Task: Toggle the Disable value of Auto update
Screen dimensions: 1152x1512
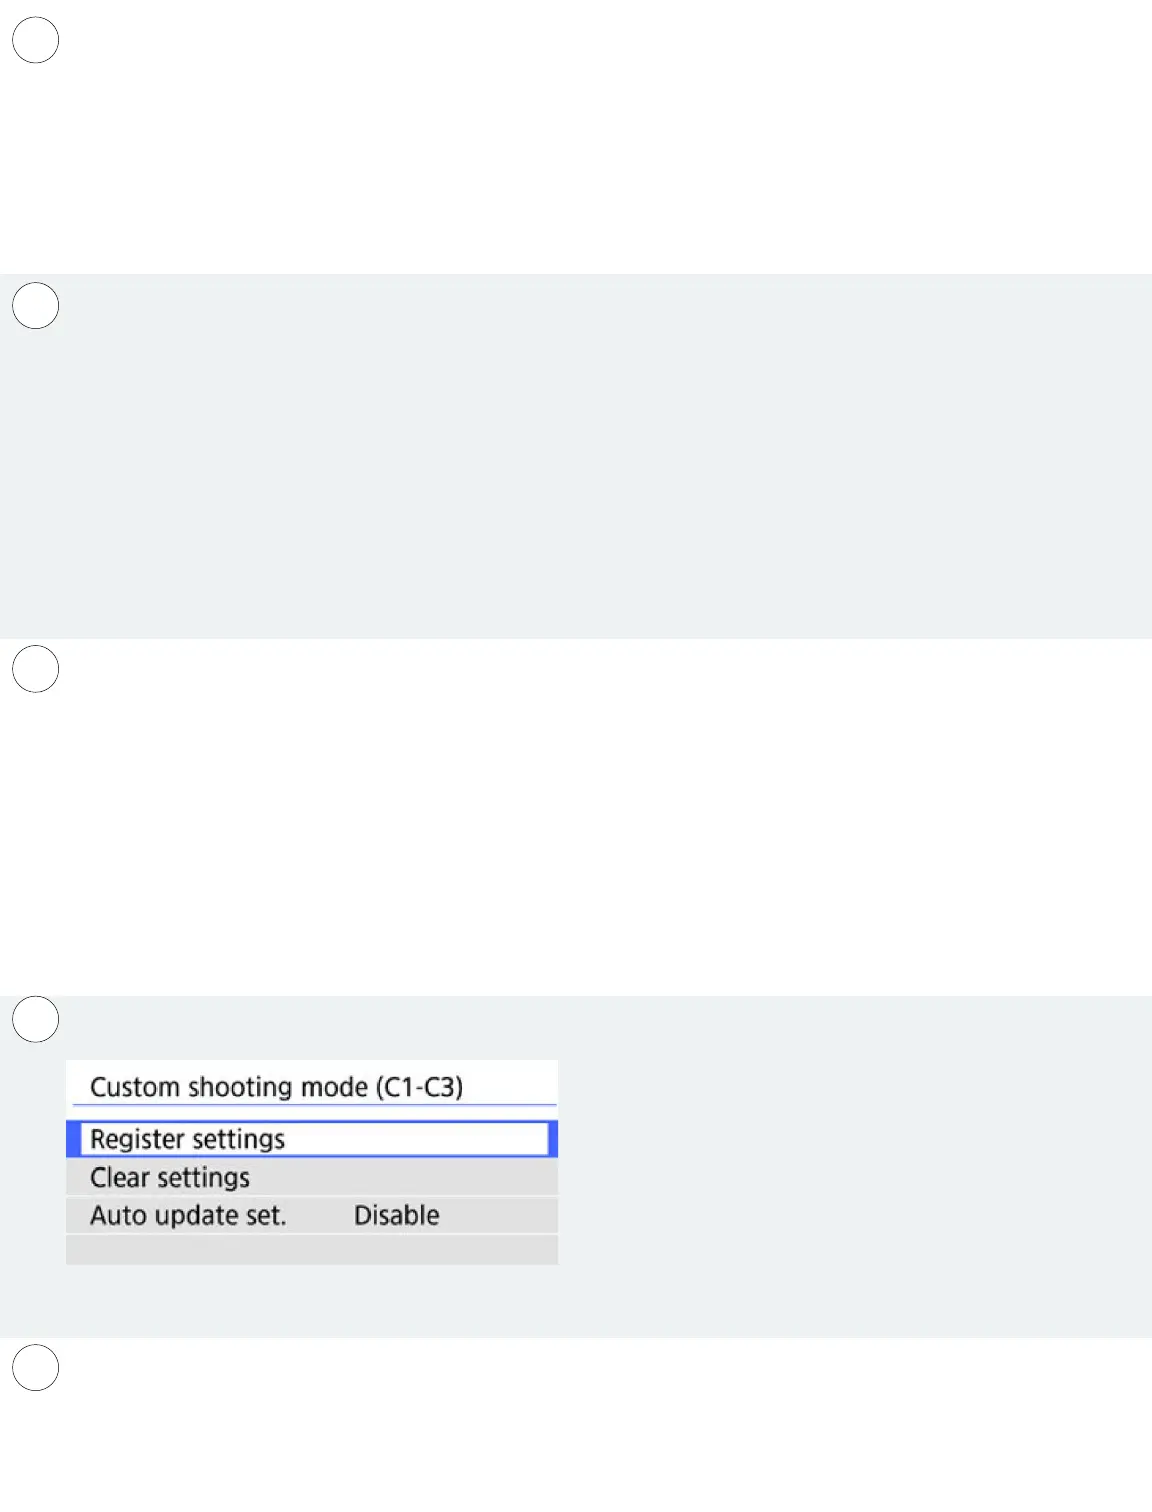Action: click(x=396, y=1215)
